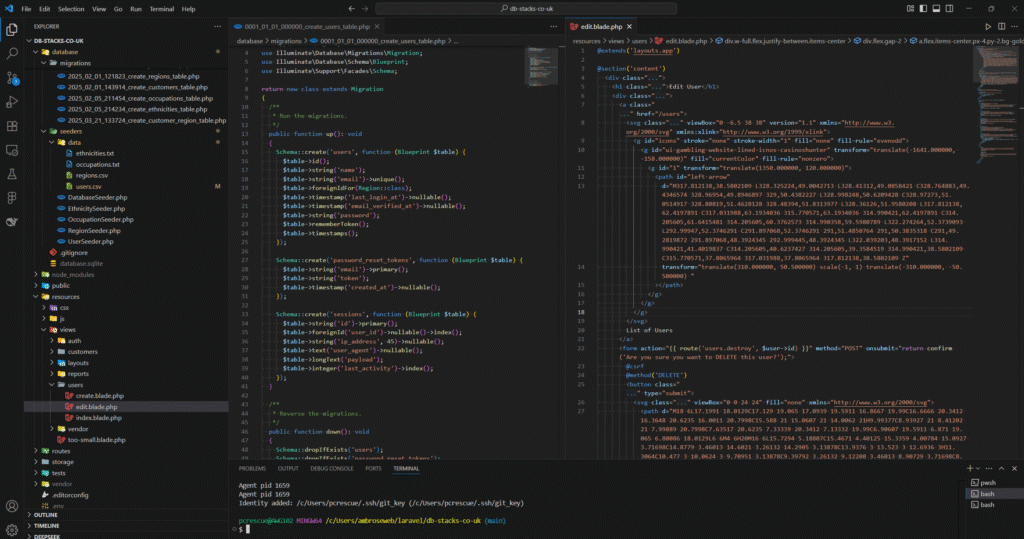Open users.csv in the data folder

[88, 186]
